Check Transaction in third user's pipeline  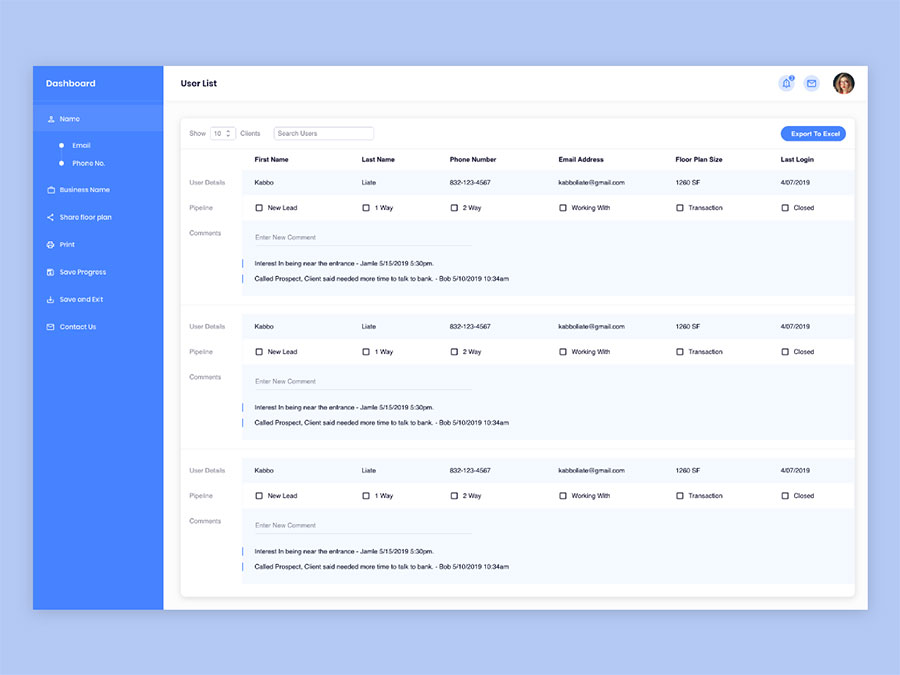[680, 496]
